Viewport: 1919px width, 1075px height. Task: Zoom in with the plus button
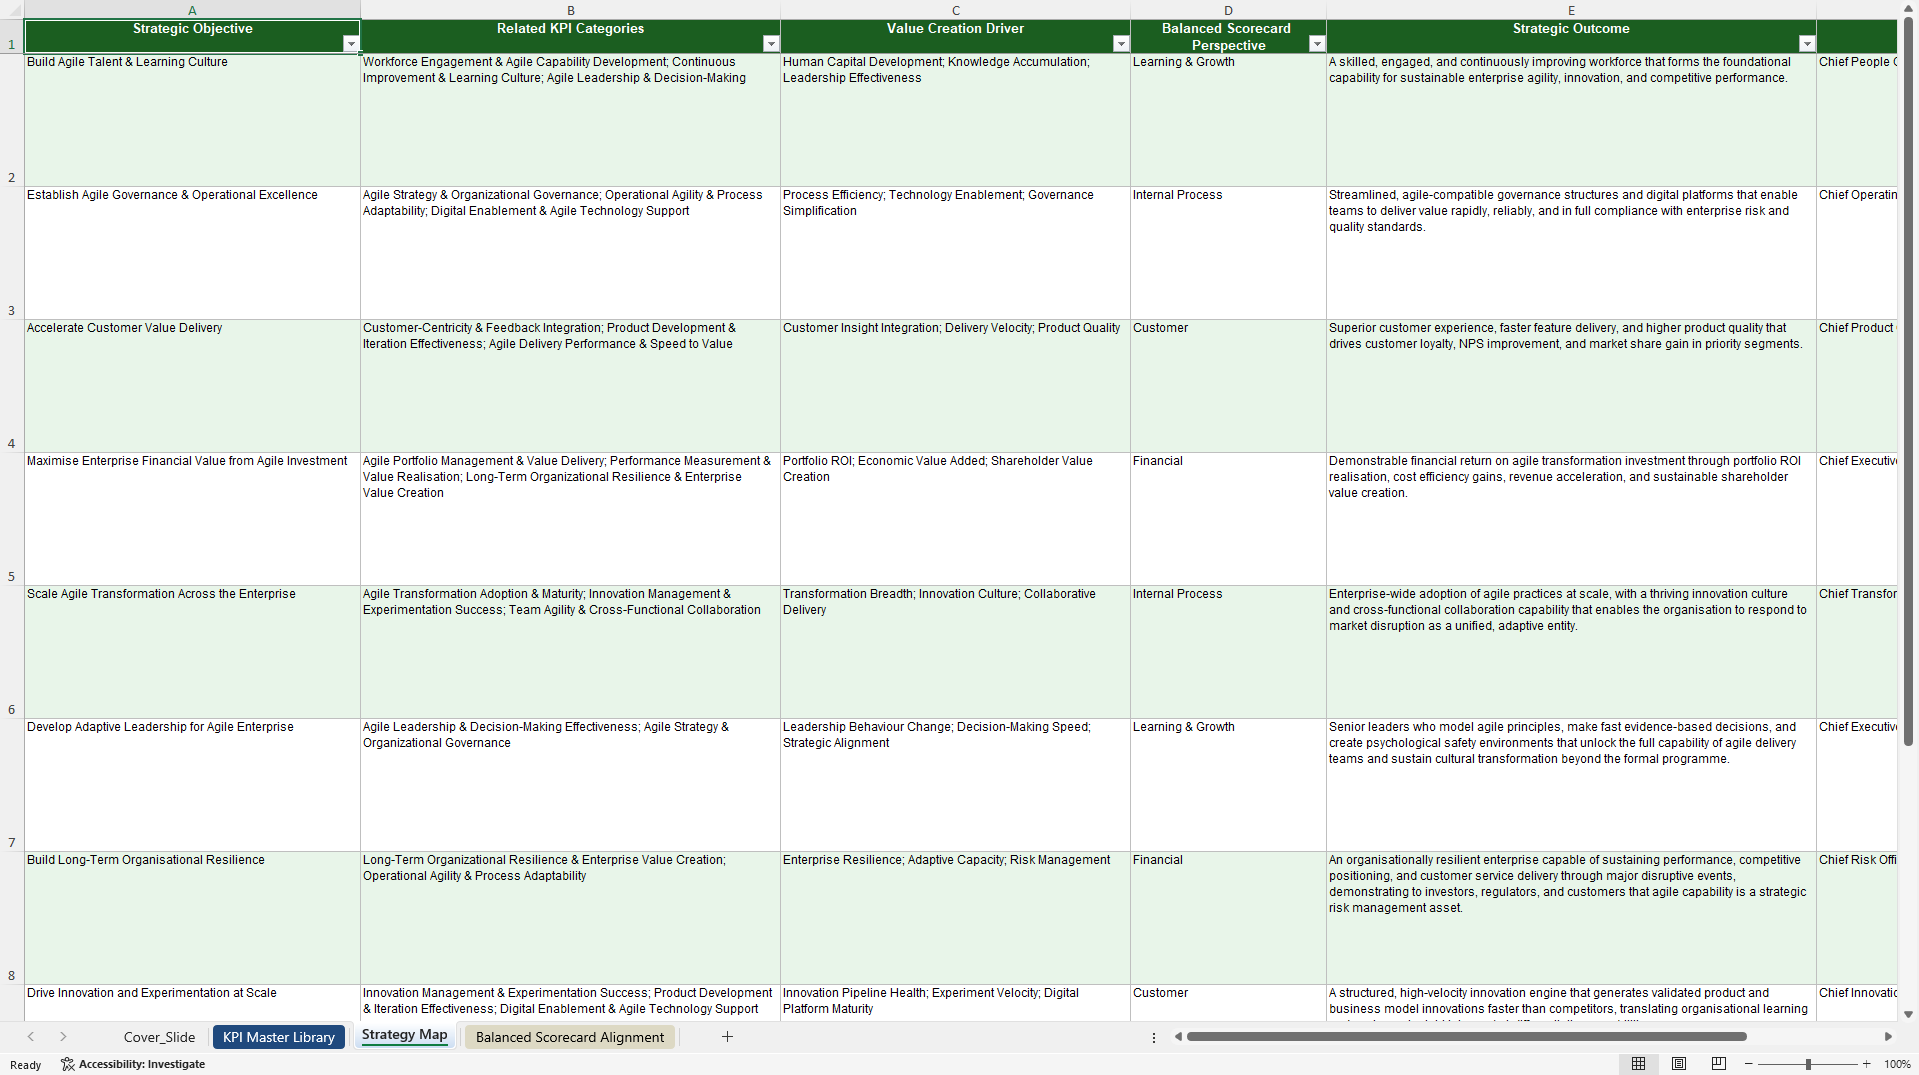coord(1866,1064)
